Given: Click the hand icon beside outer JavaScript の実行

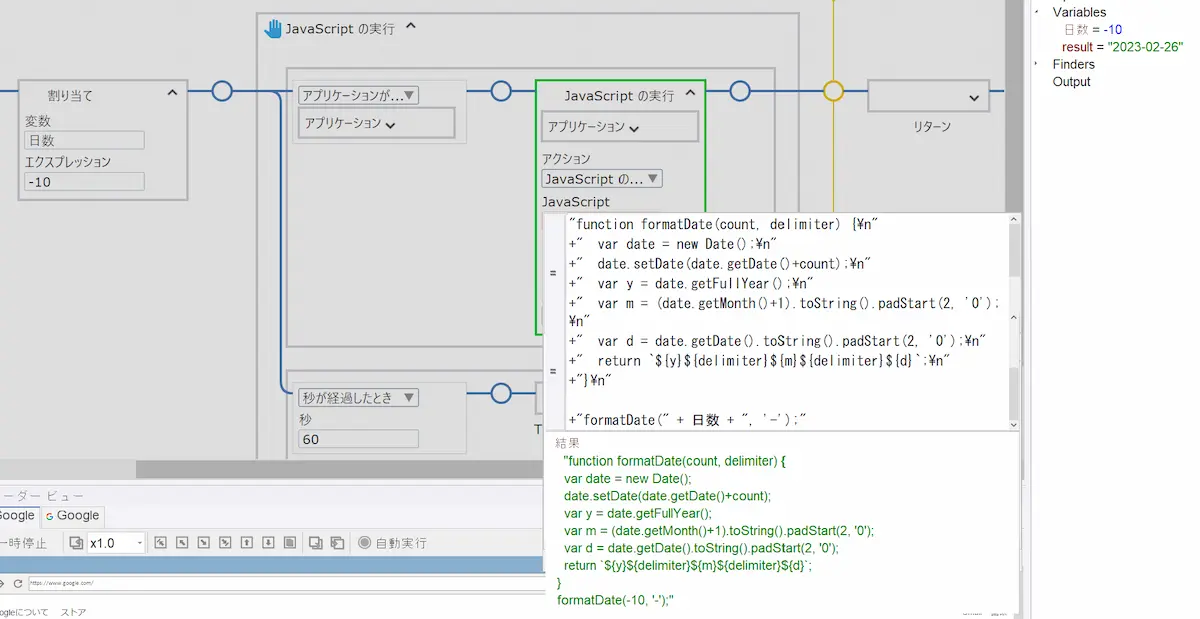Looking at the screenshot, I should (273, 29).
